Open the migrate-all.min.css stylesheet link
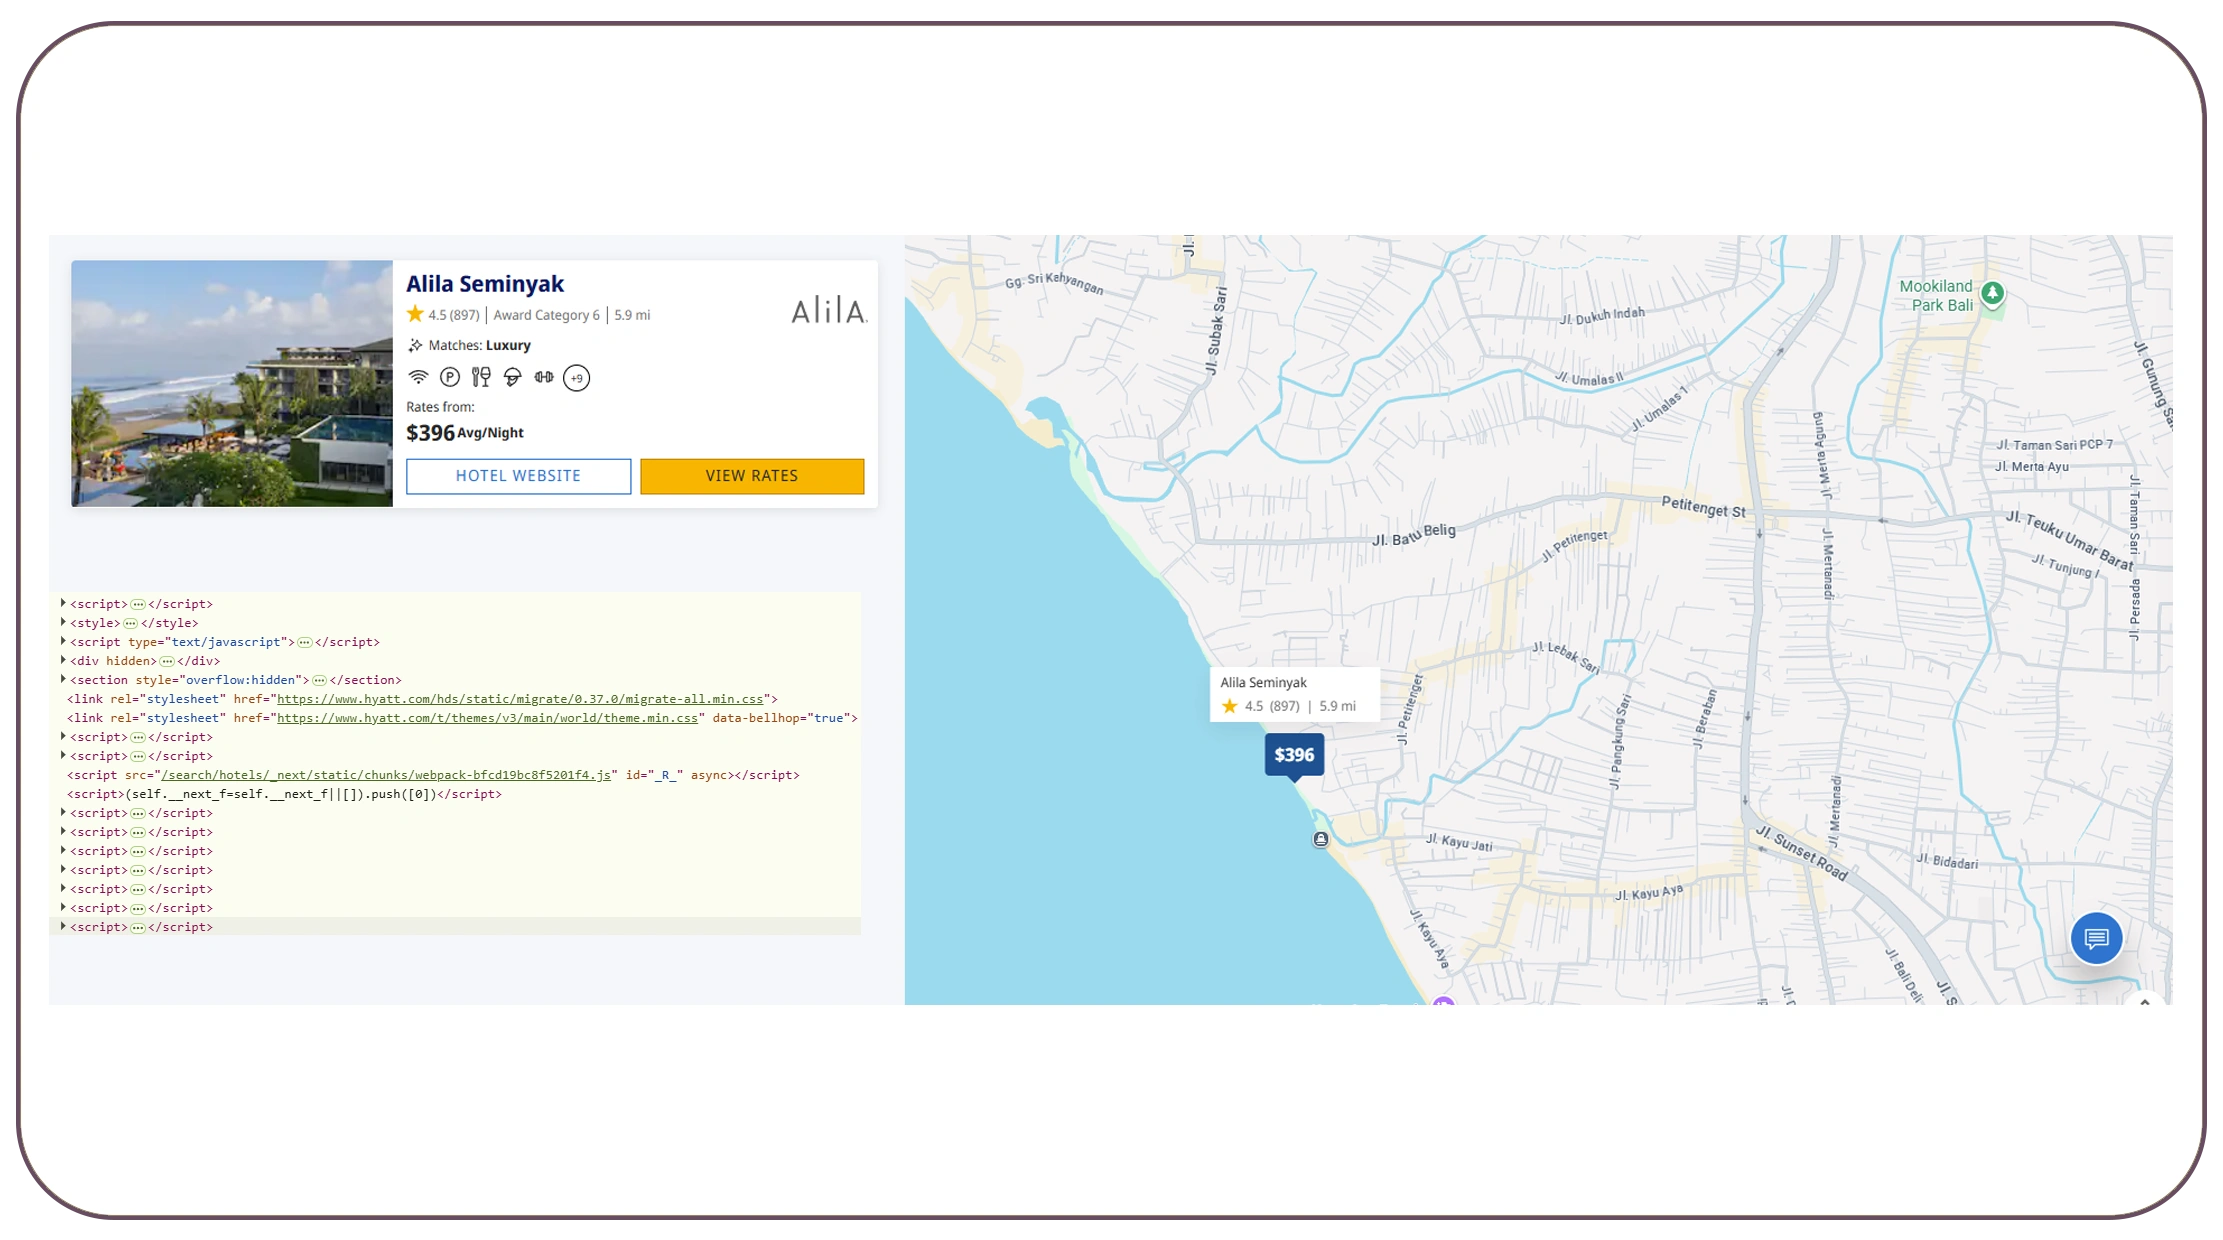This screenshot has width=2223, height=1240. [520, 699]
